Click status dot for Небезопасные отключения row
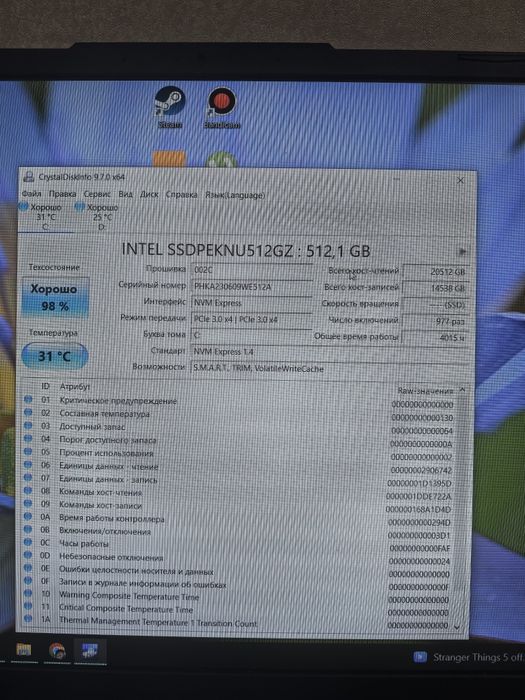Image resolution: width=525 pixels, height=700 pixels. coord(28,555)
